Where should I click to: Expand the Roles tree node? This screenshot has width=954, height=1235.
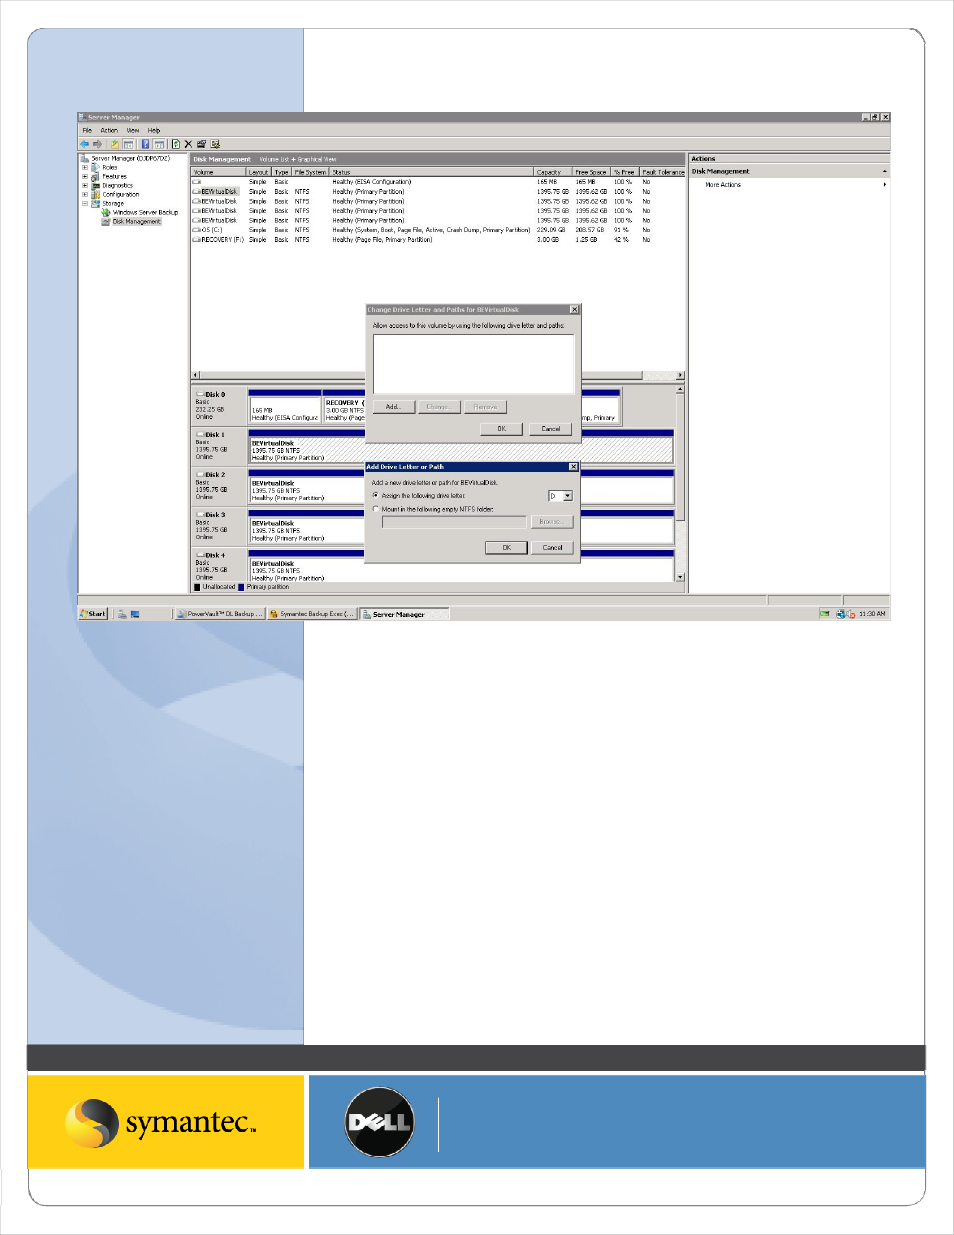coord(85,168)
